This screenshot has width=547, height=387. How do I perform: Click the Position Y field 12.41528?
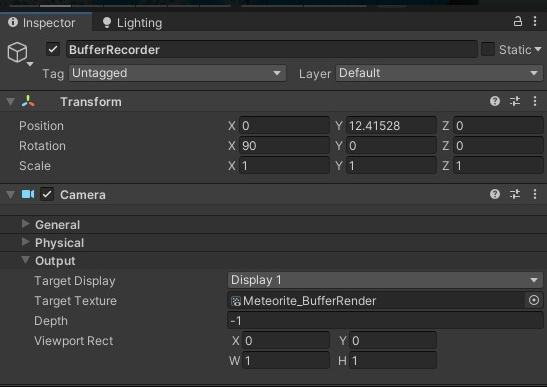pyautogui.click(x=391, y=126)
